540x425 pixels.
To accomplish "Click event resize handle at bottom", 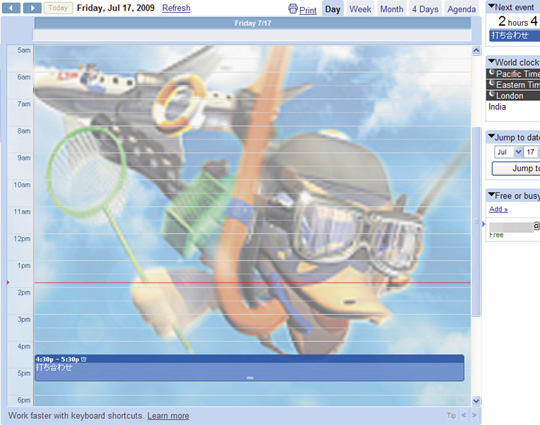I will 250,378.
